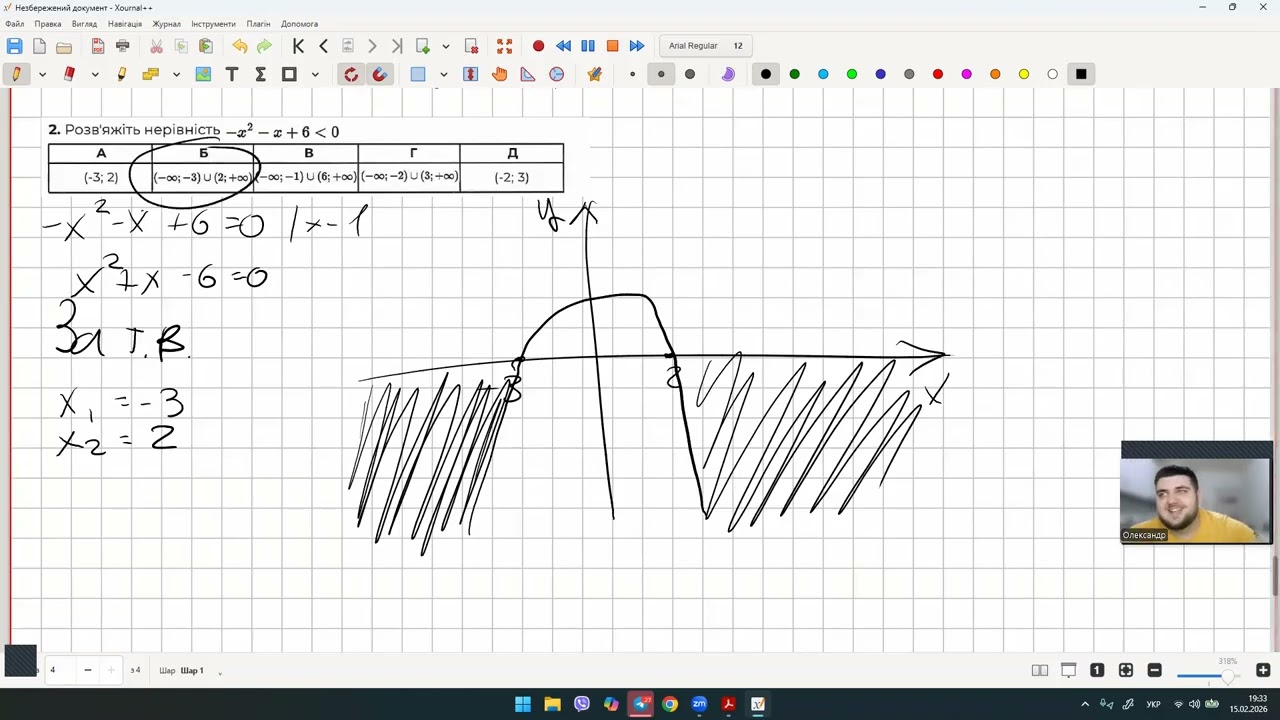Choose the select region tool
Screen dimensions: 1280x720
418,74
